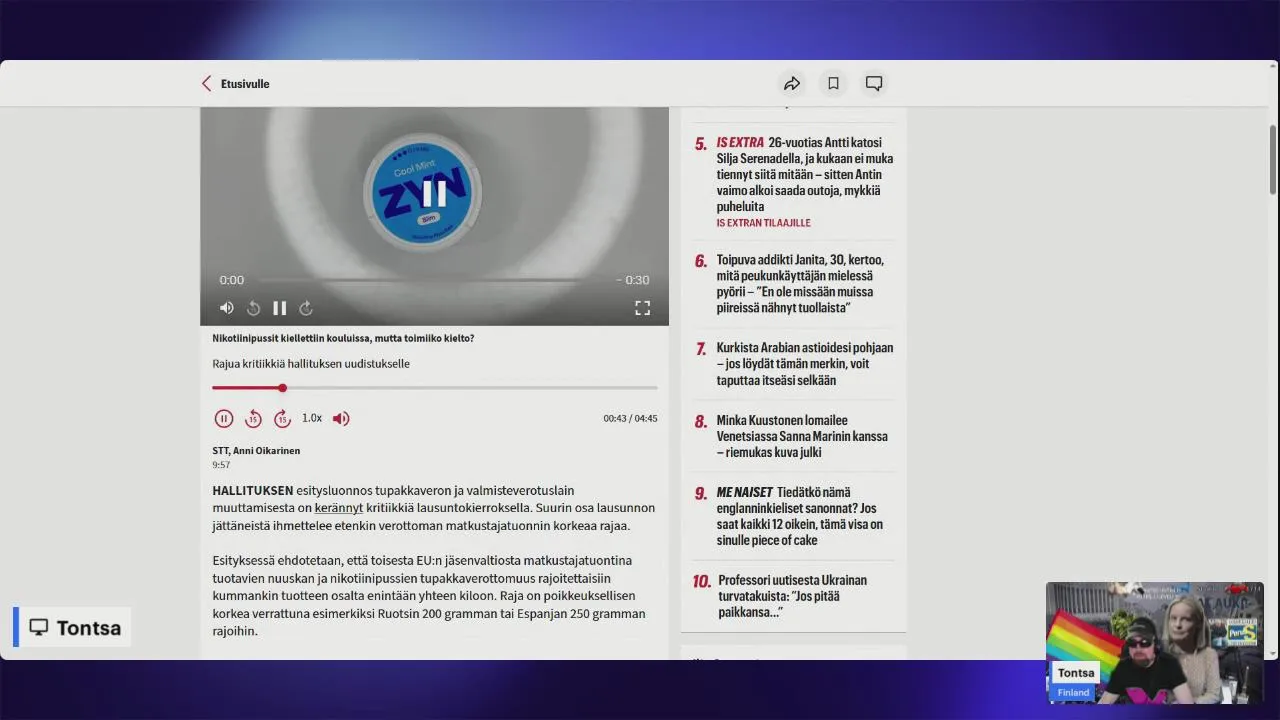1280x720 pixels.
Task: Skip video forward with forward icon
Action: [306, 308]
